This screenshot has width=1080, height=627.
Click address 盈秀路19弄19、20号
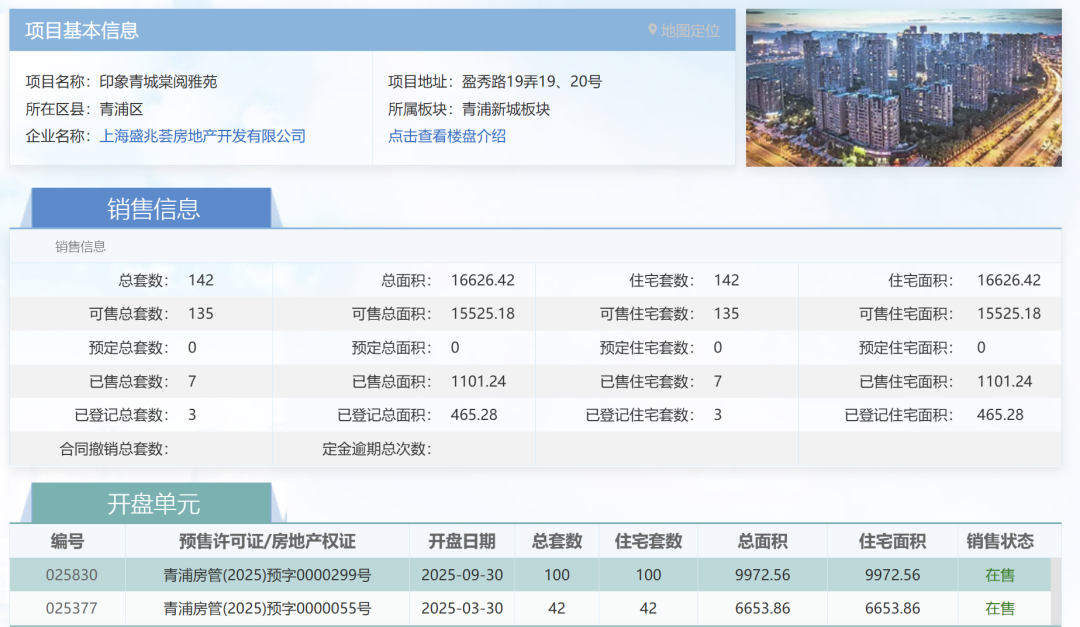[532, 82]
